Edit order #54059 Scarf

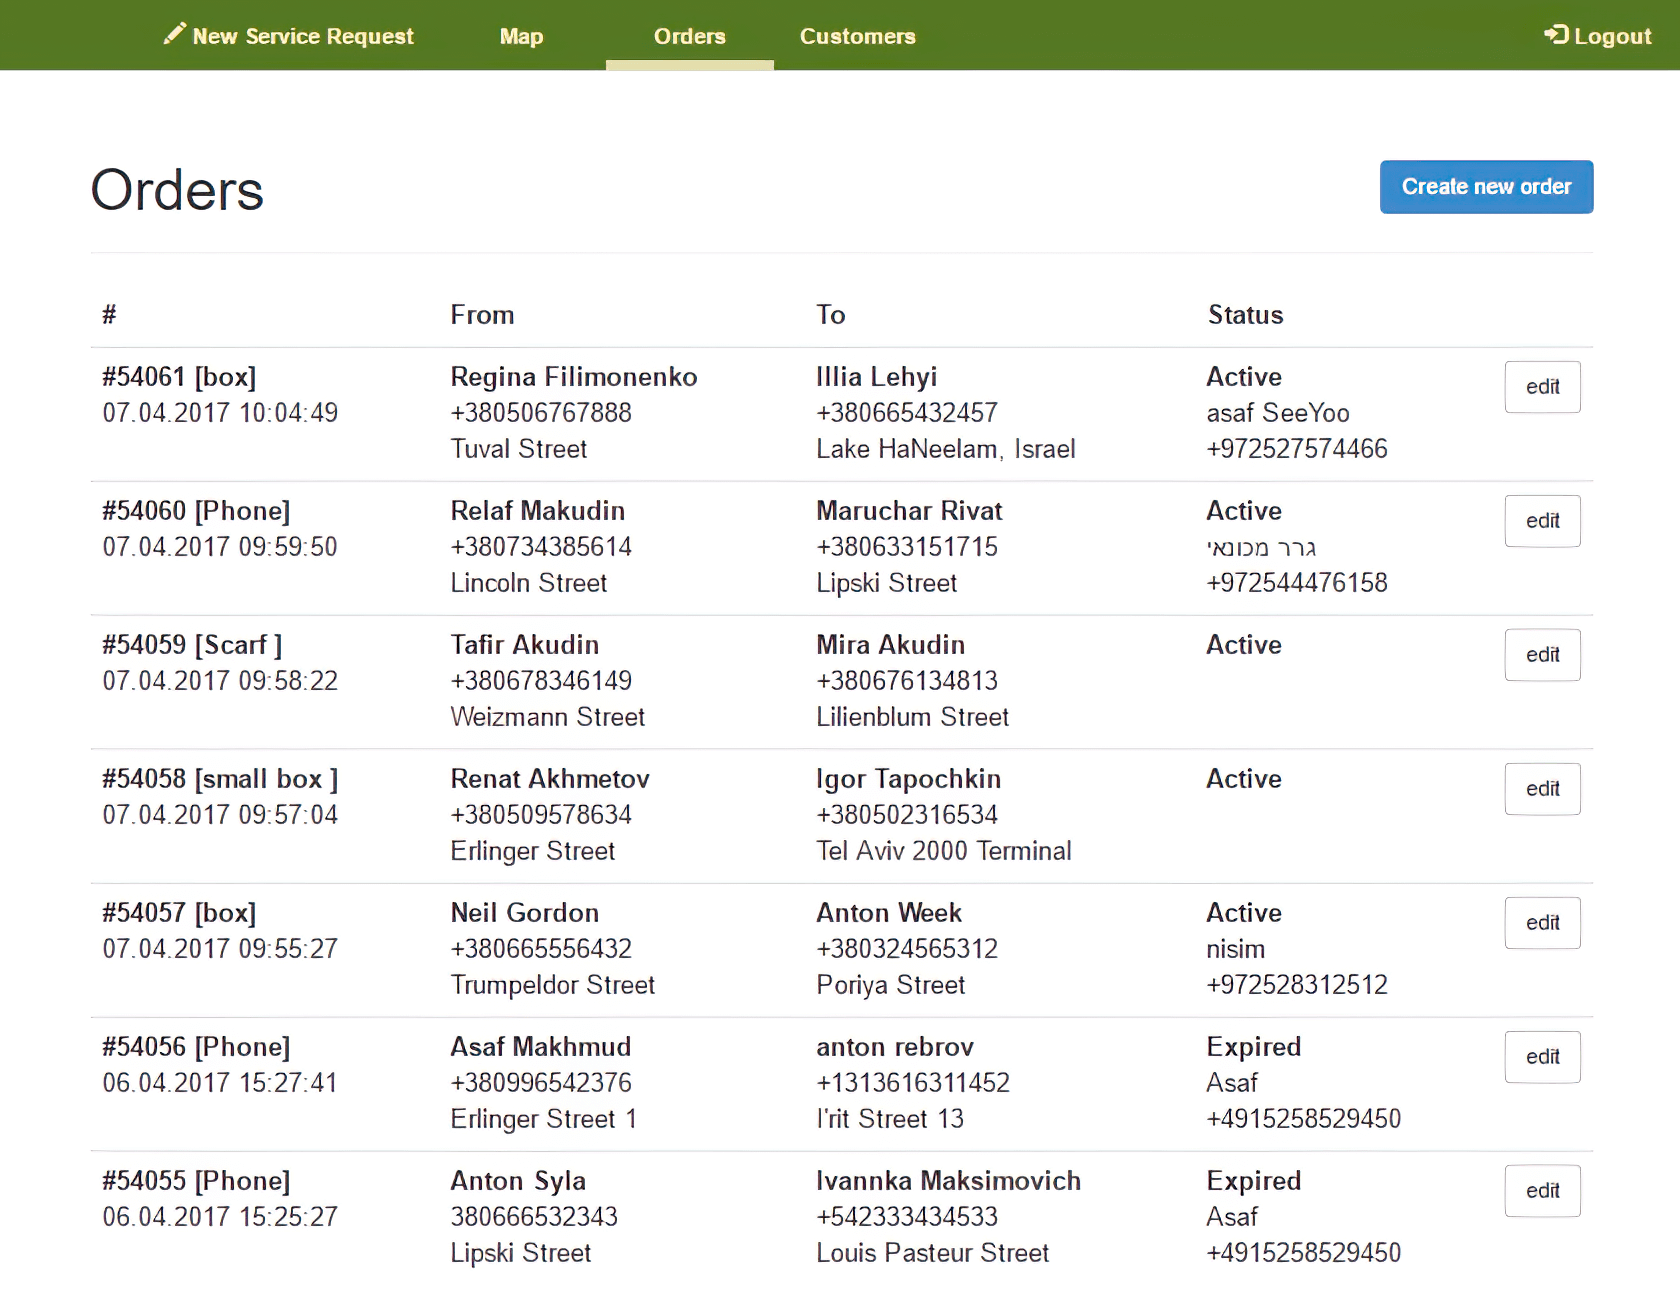coord(1541,655)
